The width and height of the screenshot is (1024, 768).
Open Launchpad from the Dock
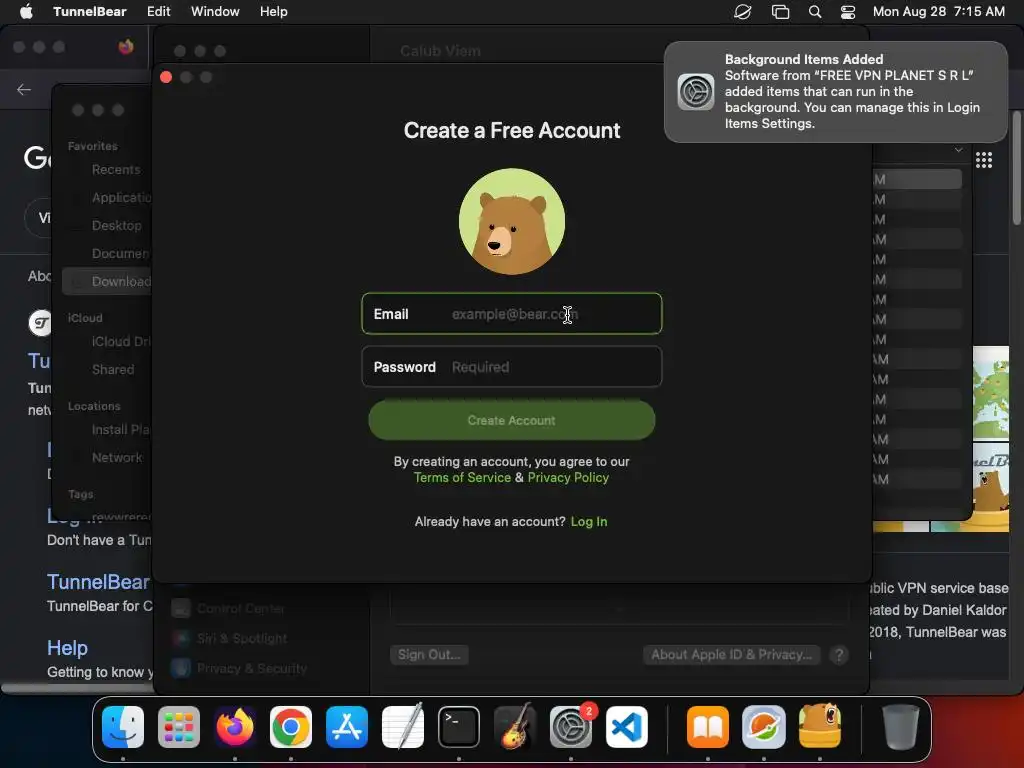click(x=179, y=727)
